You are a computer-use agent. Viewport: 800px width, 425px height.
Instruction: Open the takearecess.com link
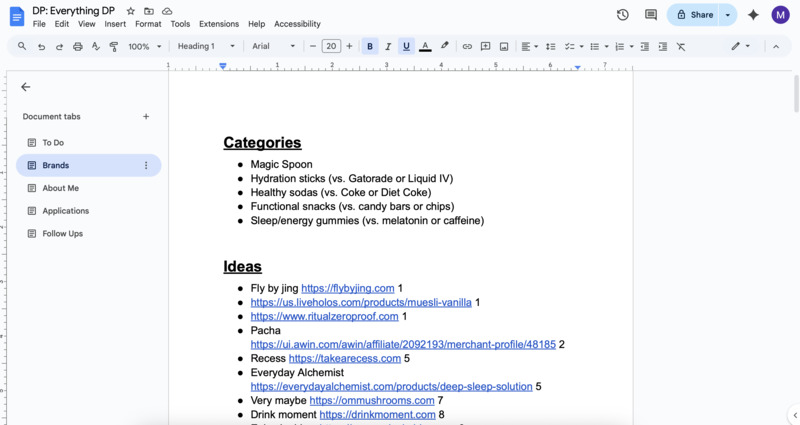pyautogui.click(x=345, y=358)
